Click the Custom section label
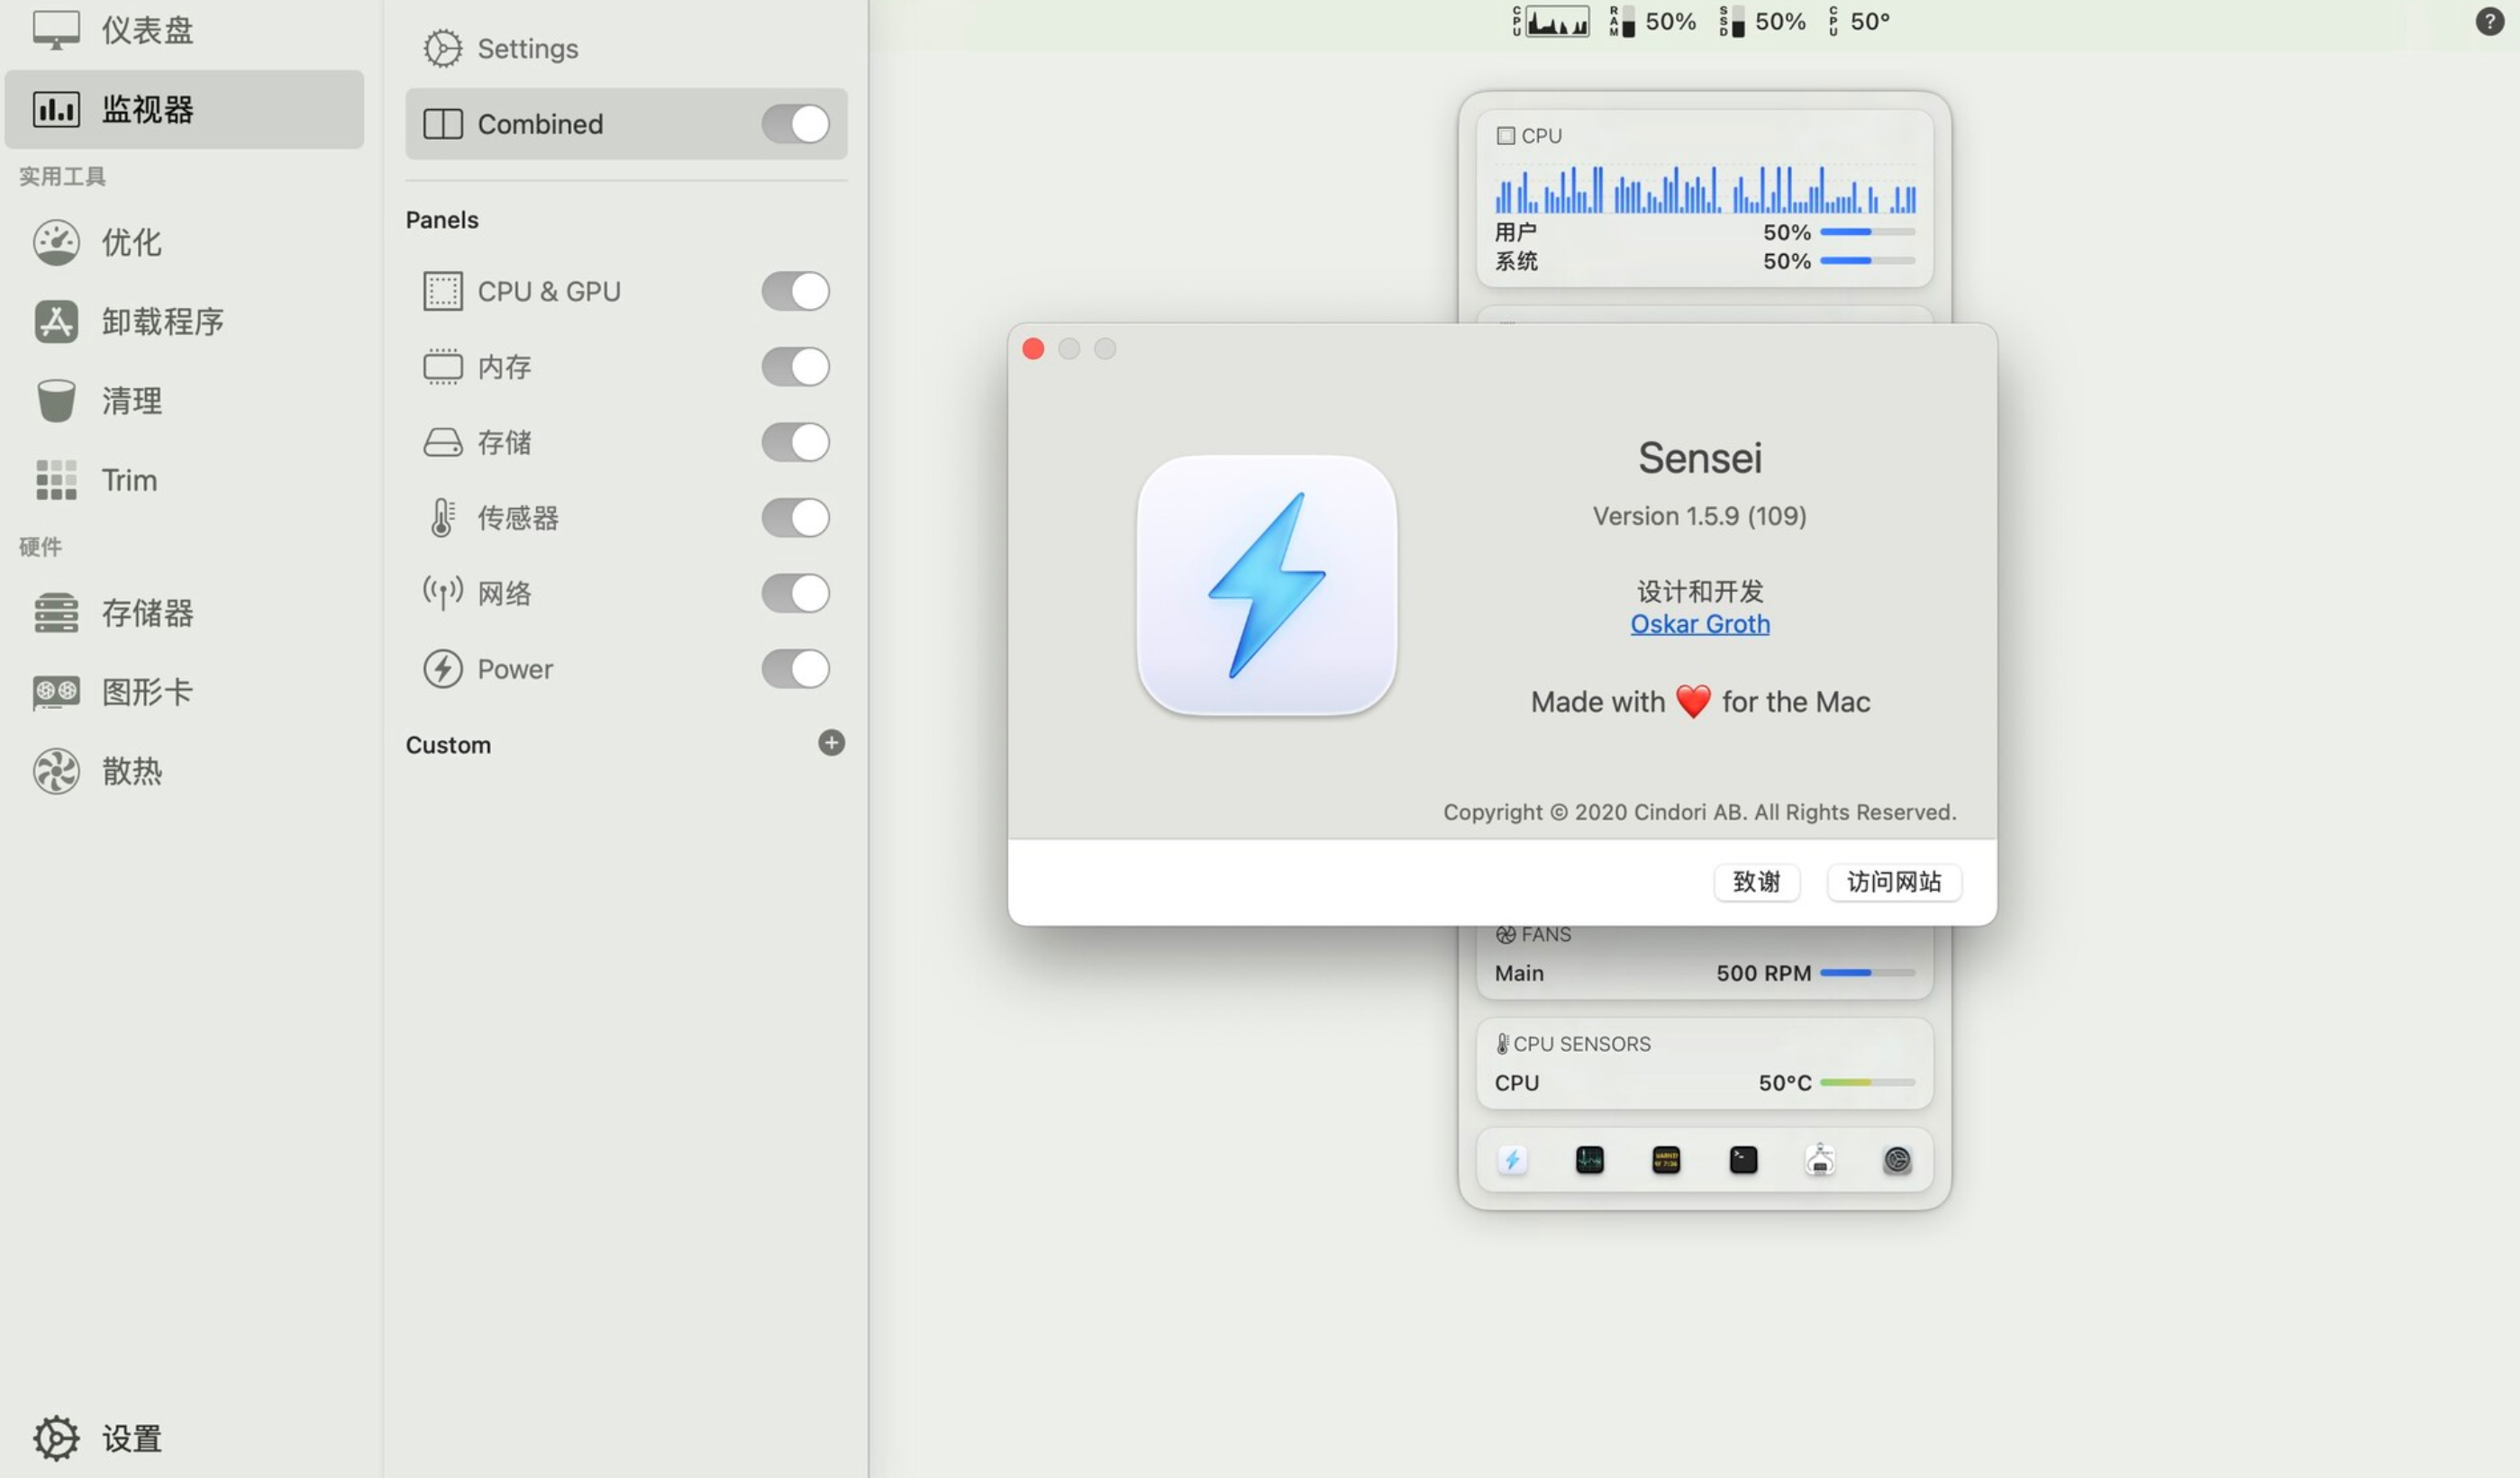This screenshot has height=1478, width=2520. click(448, 745)
